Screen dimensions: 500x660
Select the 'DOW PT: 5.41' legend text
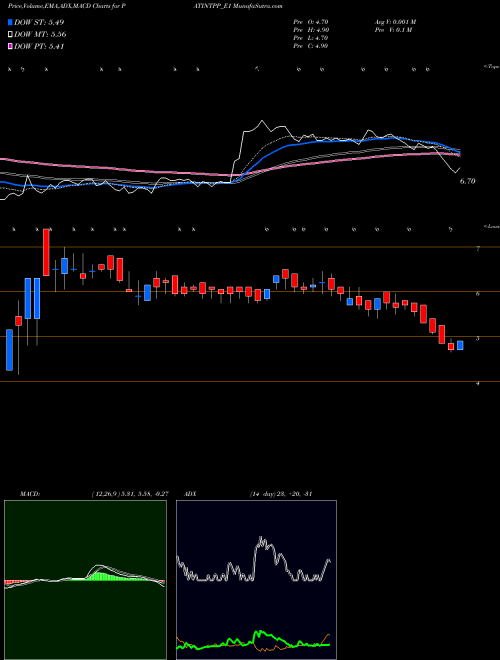click(x=39, y=46)
